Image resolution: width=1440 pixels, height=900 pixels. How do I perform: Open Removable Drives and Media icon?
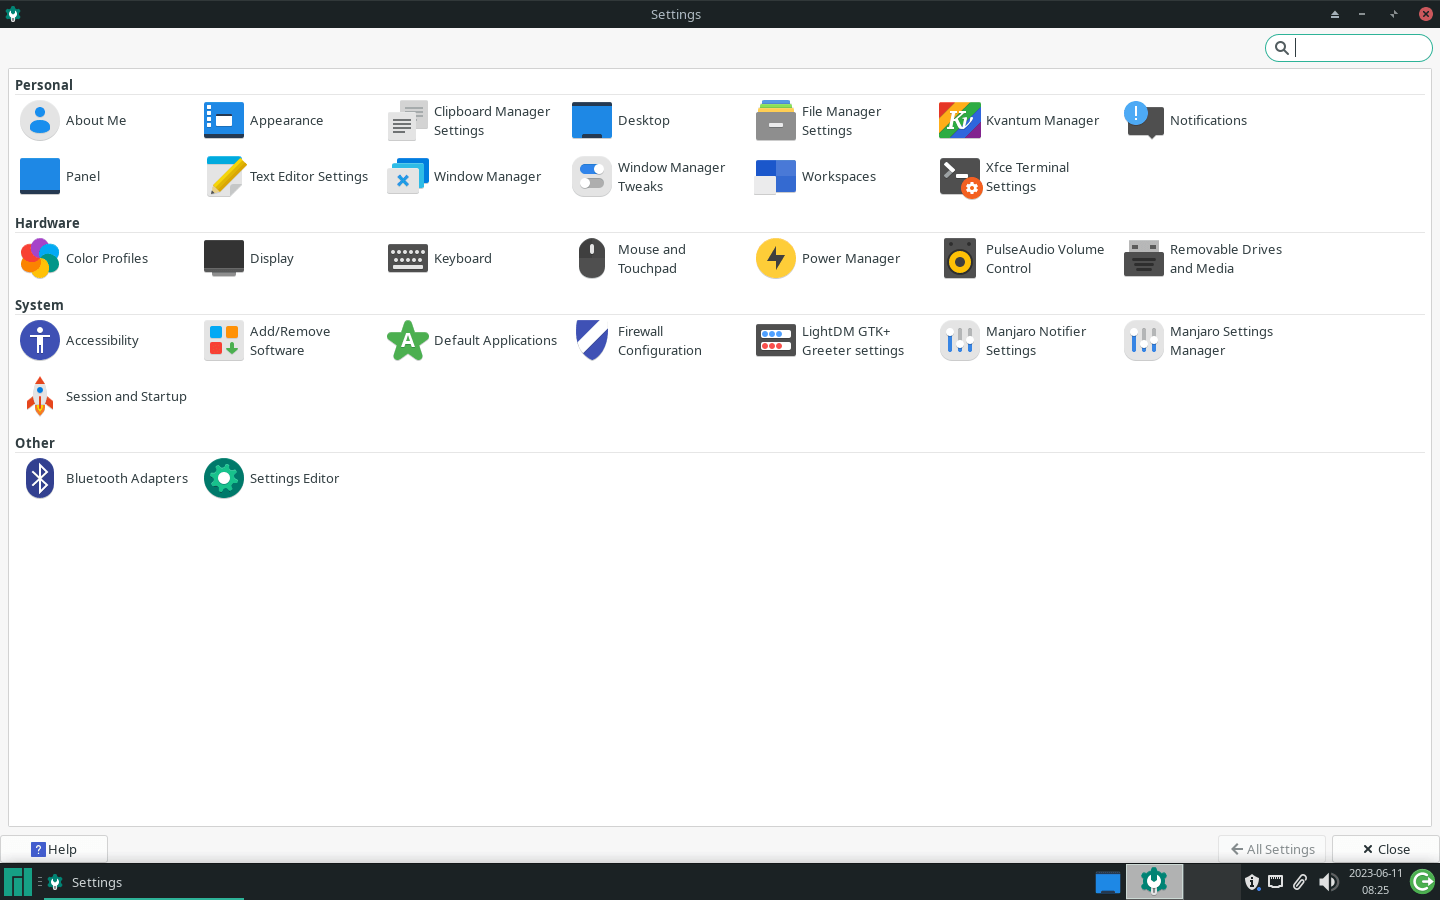click(1144, 259)
